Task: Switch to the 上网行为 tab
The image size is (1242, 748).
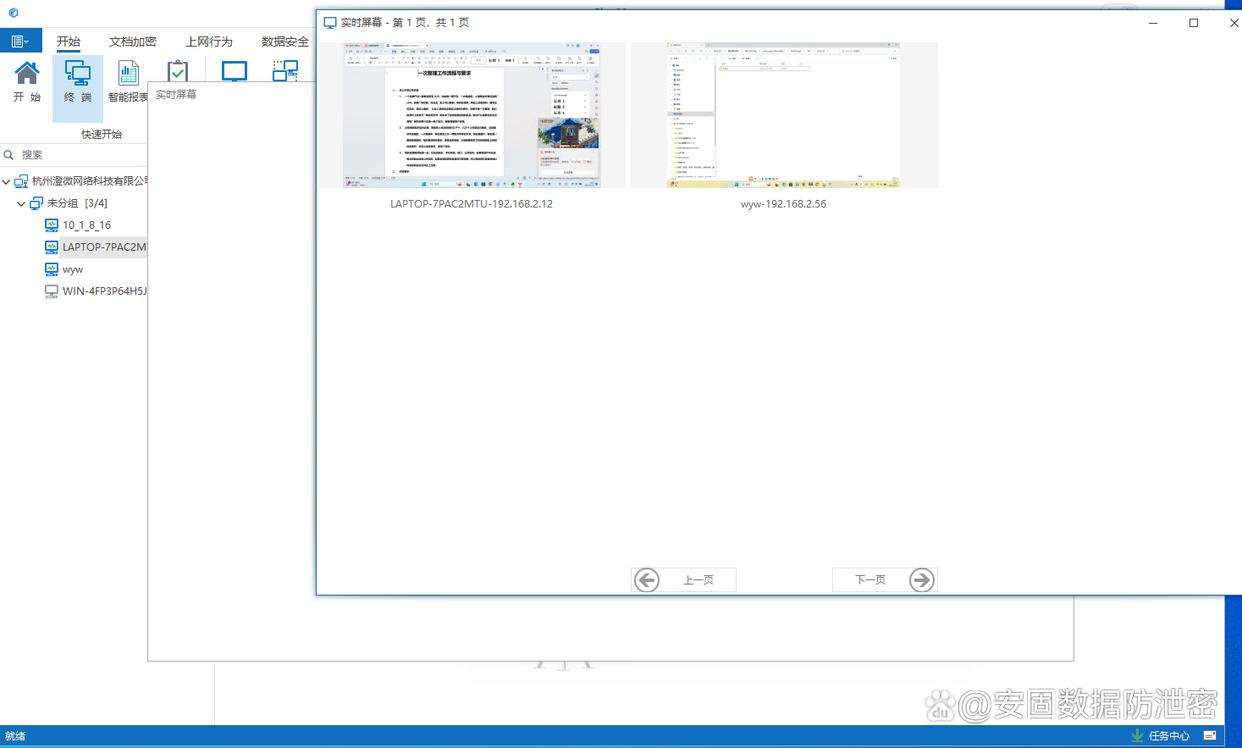Action: click(x=208, y=42)
